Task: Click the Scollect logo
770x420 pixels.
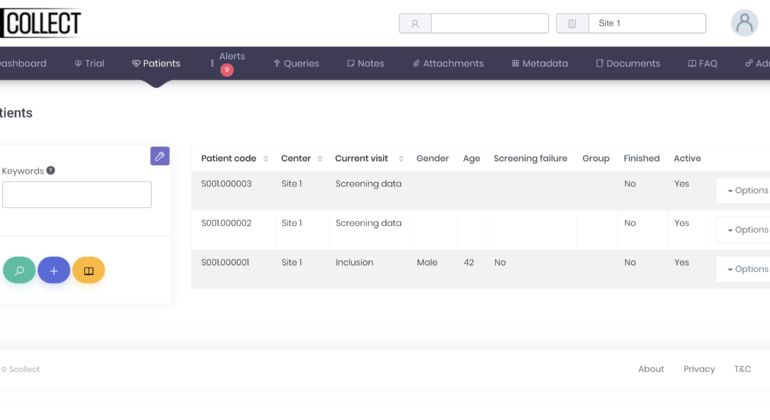Action: (42, 23)
